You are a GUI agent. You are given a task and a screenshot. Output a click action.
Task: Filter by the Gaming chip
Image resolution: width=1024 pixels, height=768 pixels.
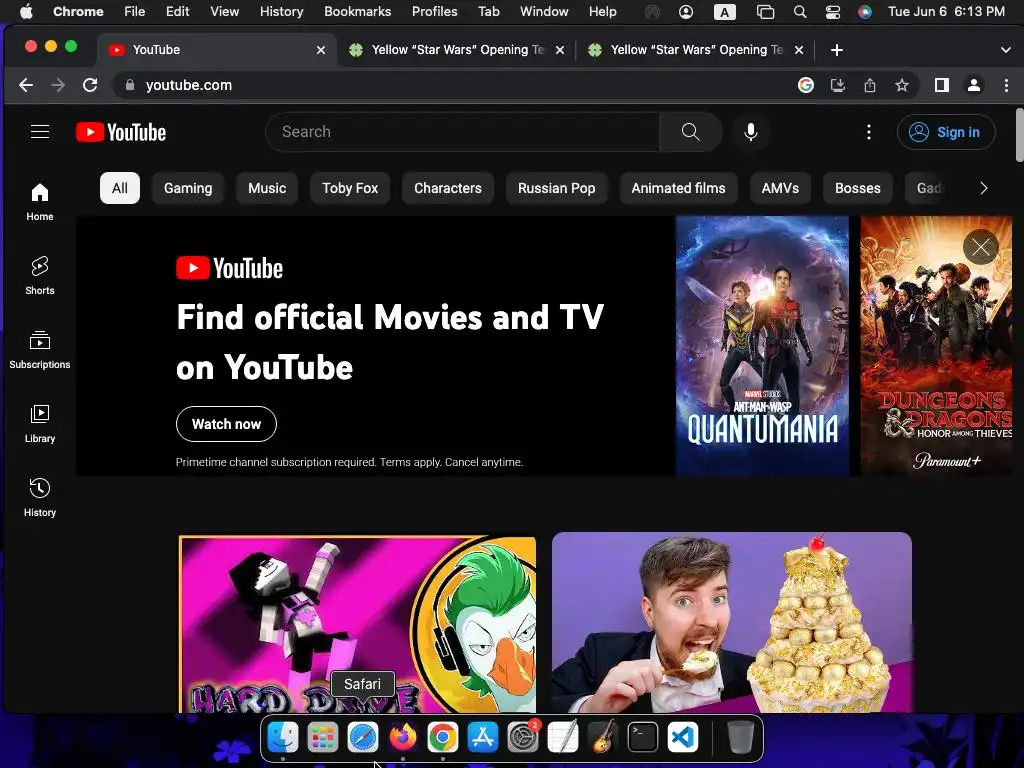pyautogui.click(x=188, y=188)
